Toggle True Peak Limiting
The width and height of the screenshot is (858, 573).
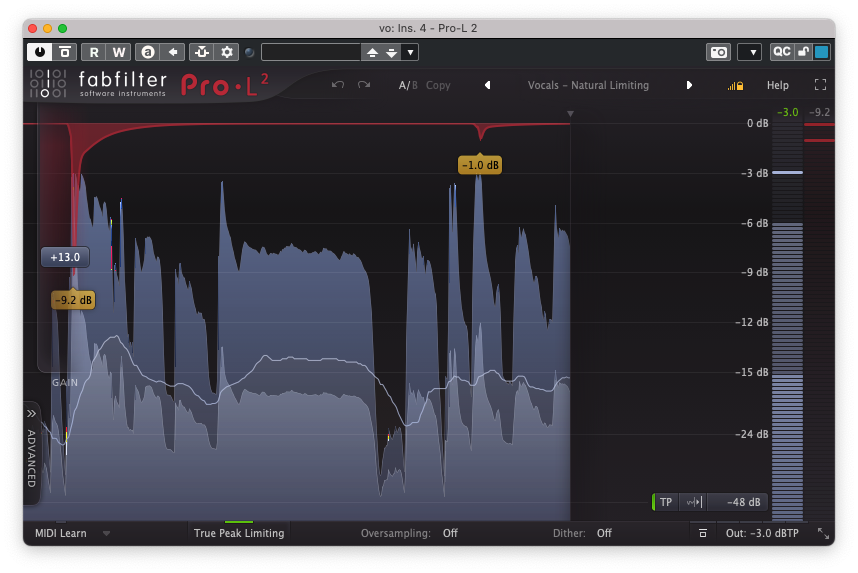(239, 534)
